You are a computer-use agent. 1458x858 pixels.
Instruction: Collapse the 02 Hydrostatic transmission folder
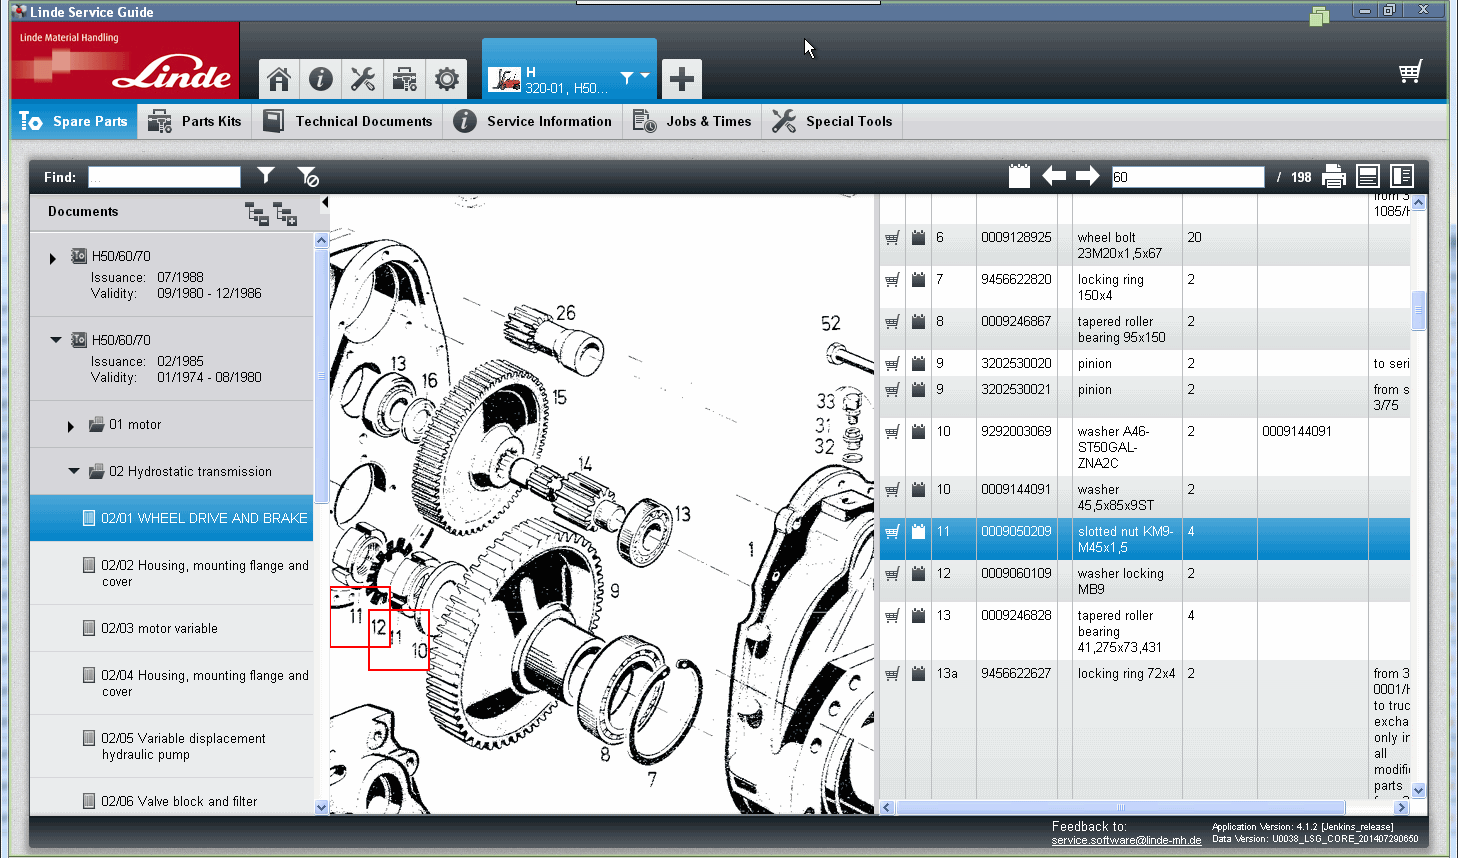tap(72, 471)
